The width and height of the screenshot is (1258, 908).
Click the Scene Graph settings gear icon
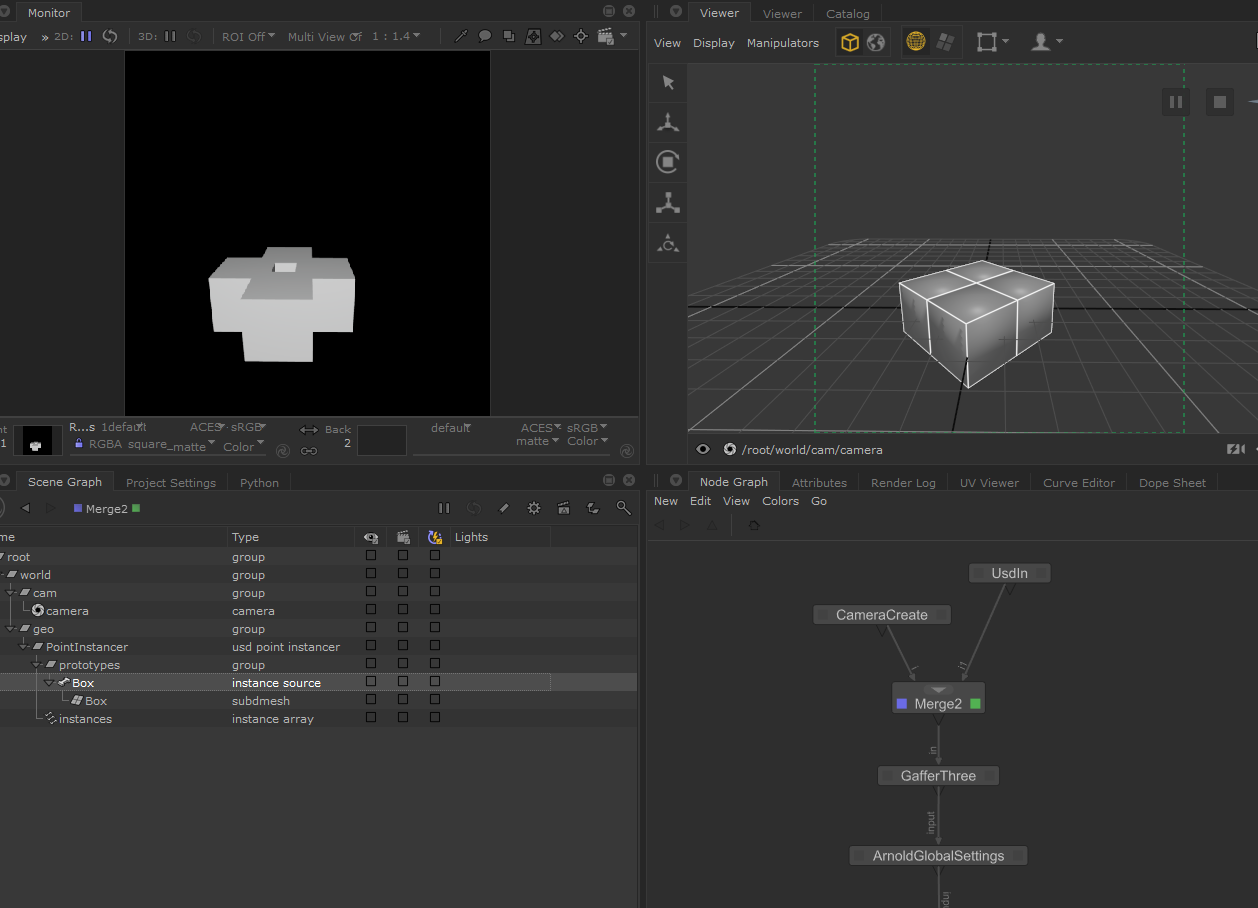coord(533,508)
